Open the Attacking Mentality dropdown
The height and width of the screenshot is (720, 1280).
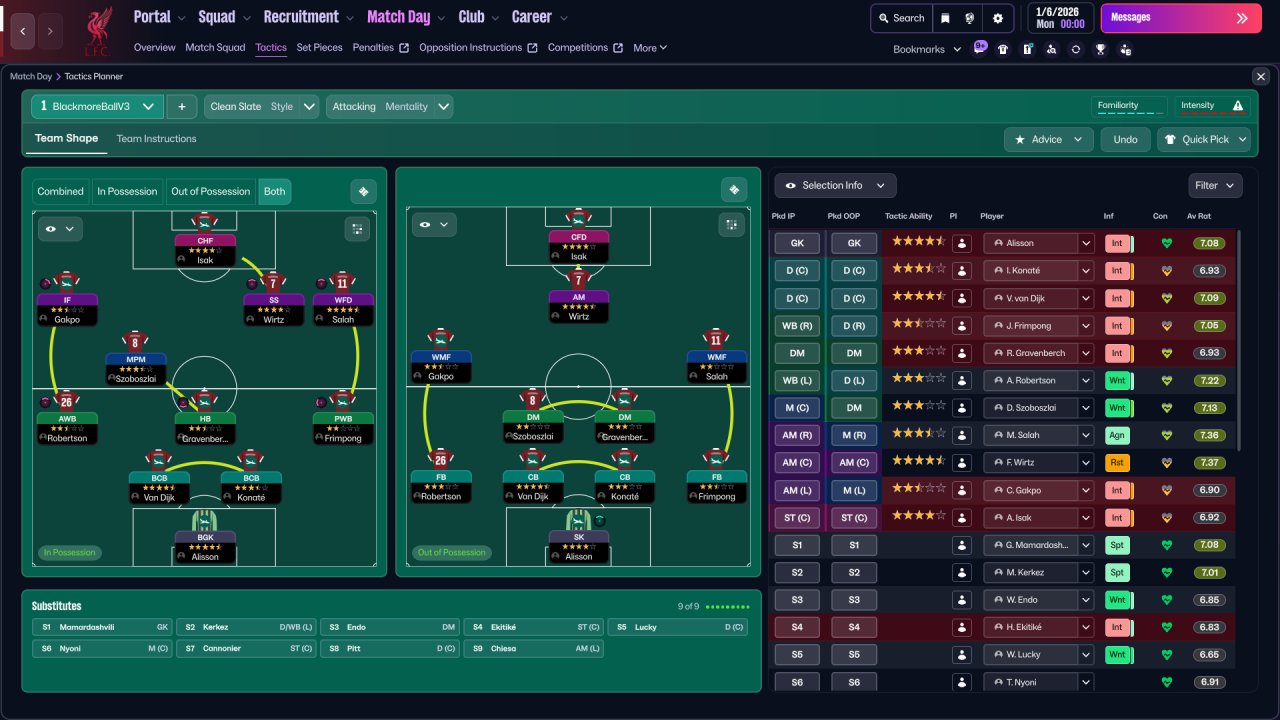click(x=389, y=106)
